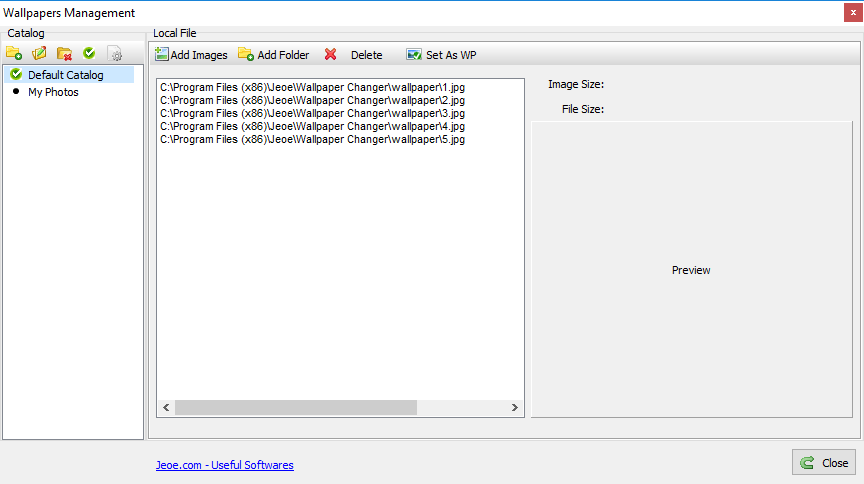Image resolution: width=864 pixels, height=484 pixels.
Task: Click the add new catalog folder icon
Action: tap(14, 53)
